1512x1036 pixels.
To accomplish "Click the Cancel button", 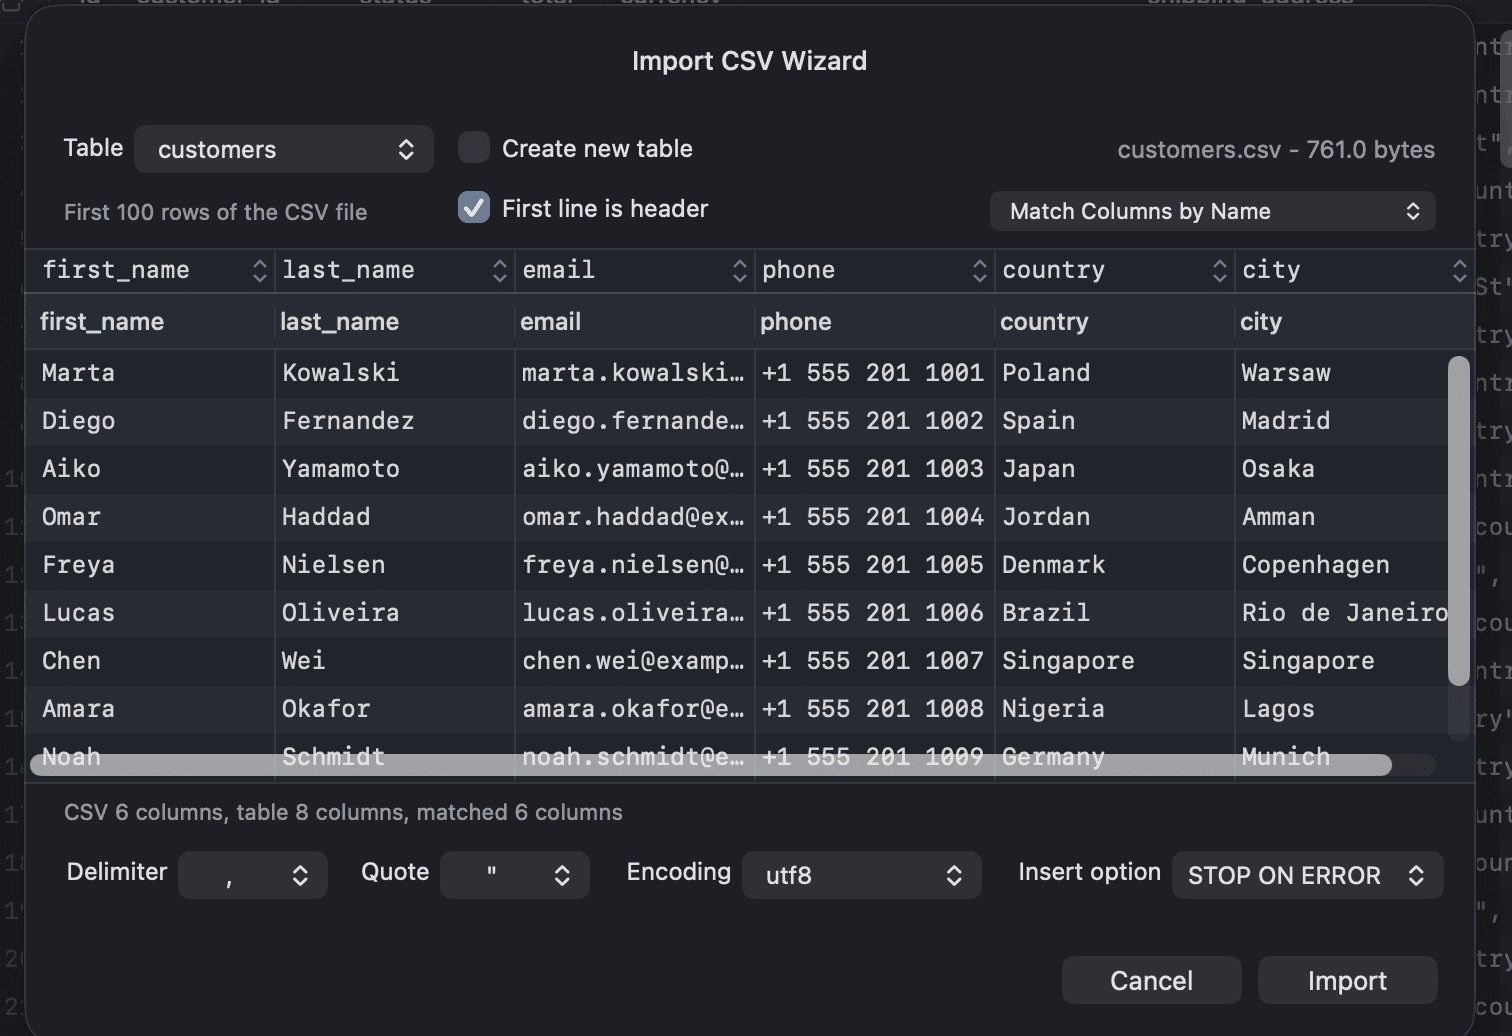I will coord(1152,980).
